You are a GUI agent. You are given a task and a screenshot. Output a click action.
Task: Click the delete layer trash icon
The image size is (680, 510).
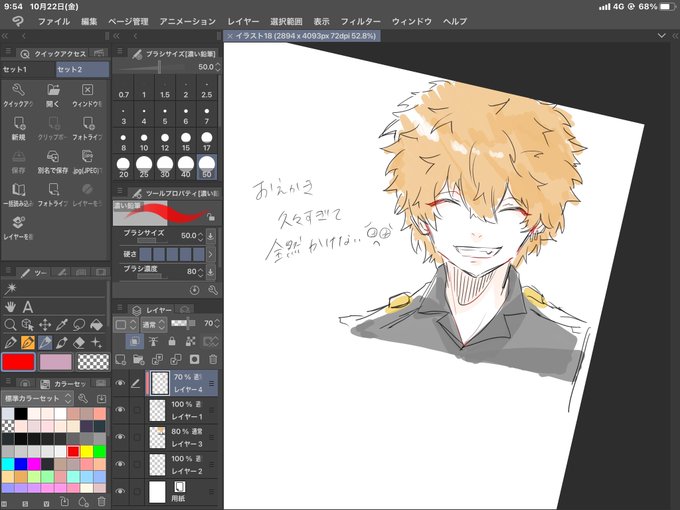(x=213, y=360)
